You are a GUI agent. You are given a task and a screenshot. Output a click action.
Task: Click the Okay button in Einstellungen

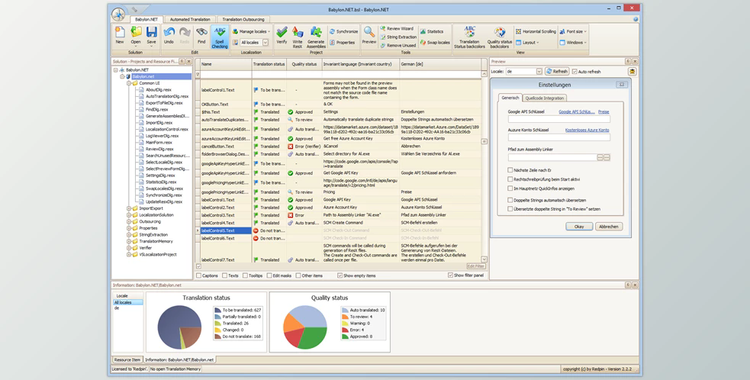(x=579, y=226)
